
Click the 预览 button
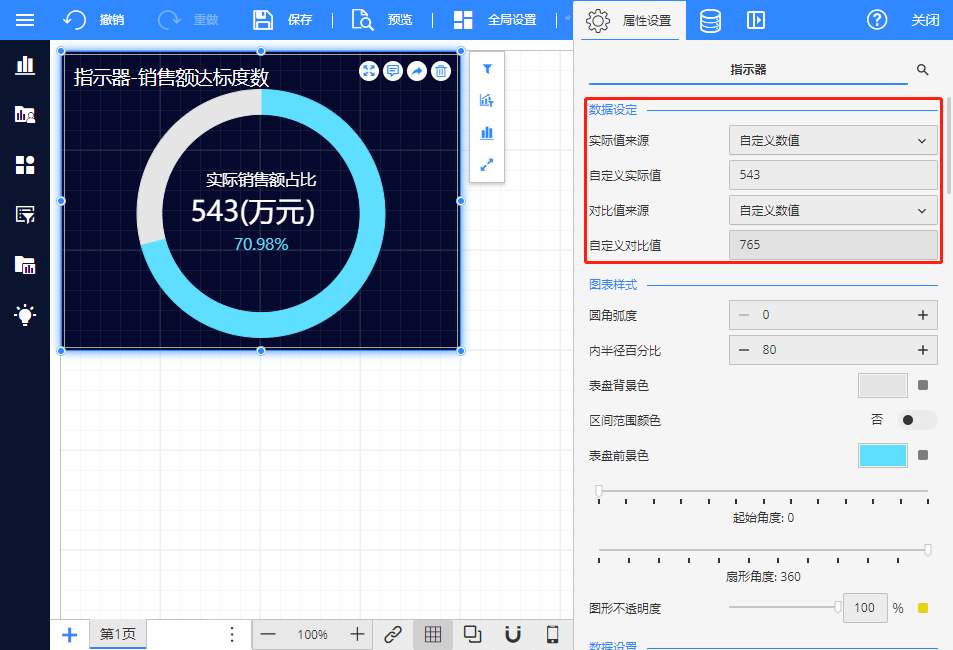click(383, 20)
